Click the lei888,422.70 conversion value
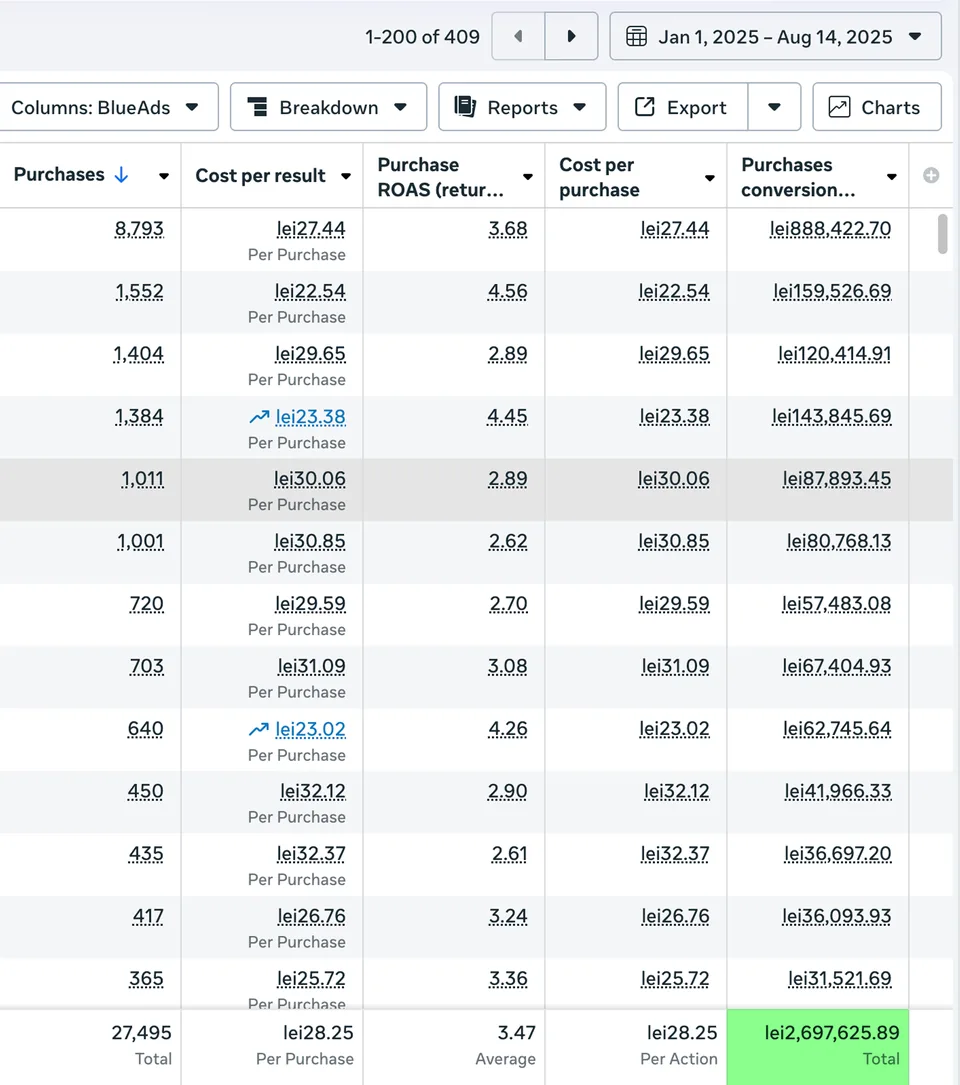Screen dimensions: 960x1085 (831, 229)
